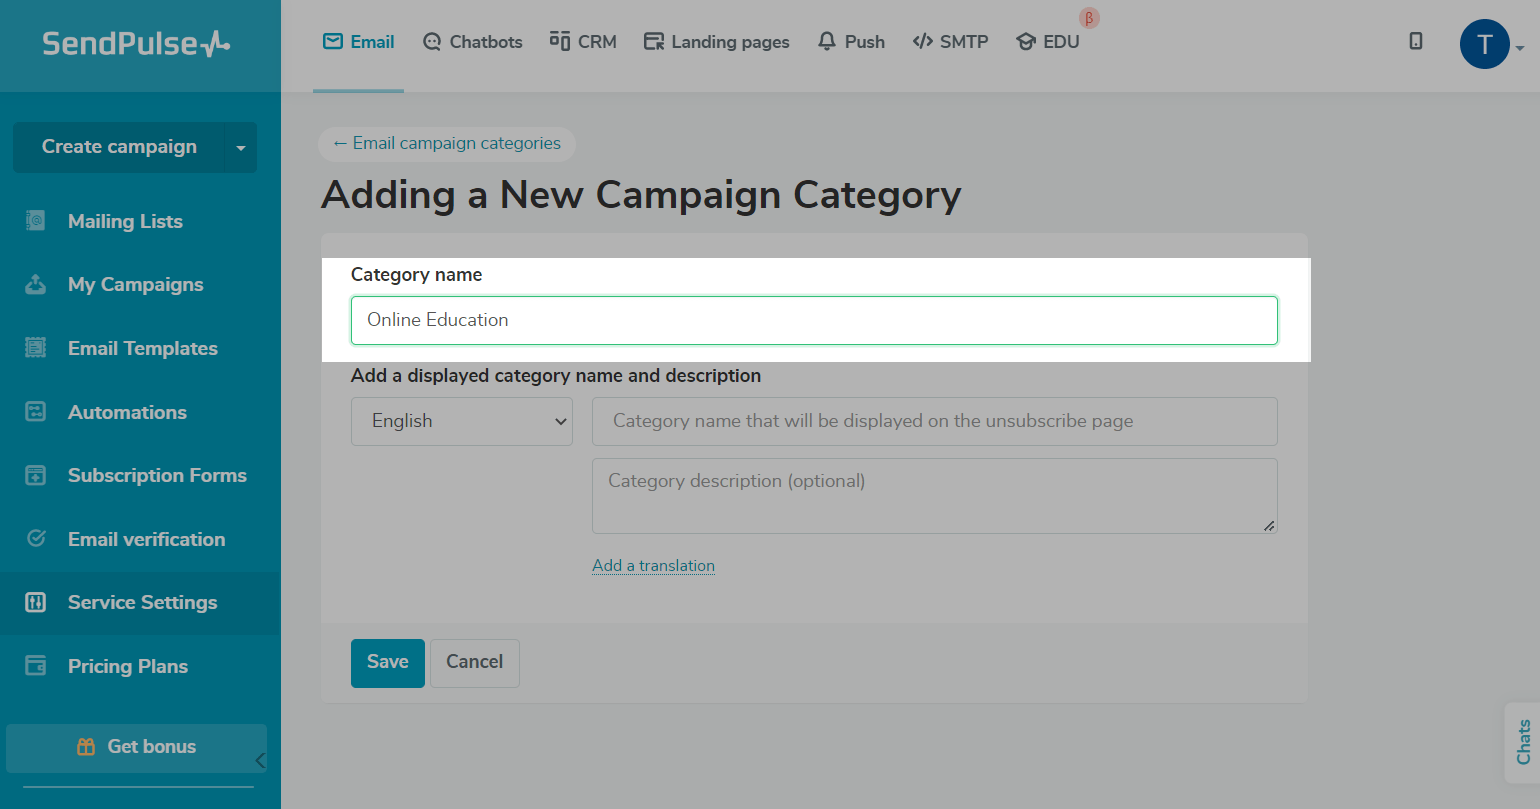Screen dimensions: 1540x809
Task: Open the user profile avatar menu
Action: (1485, 44)
